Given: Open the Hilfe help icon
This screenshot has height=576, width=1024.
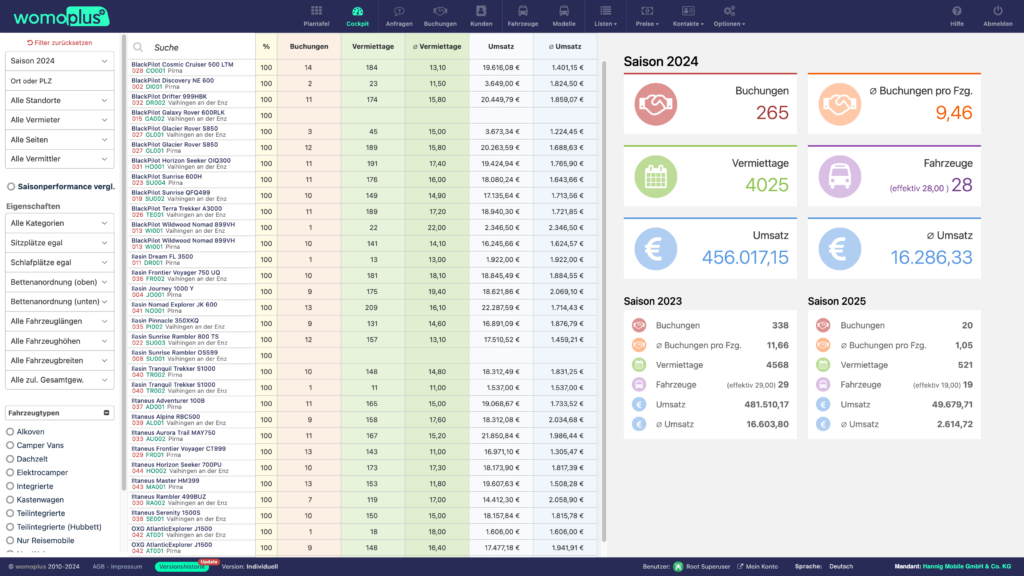Looking at the screenshot, I should pos(957,11).
